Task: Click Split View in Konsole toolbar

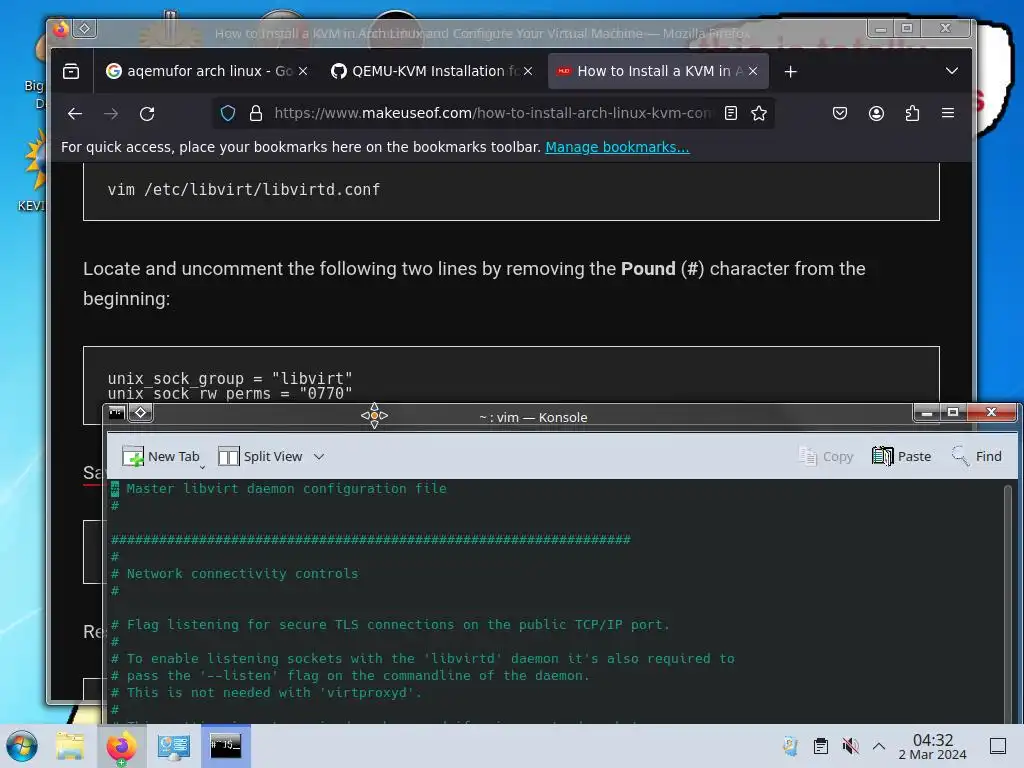Action: 260,456
